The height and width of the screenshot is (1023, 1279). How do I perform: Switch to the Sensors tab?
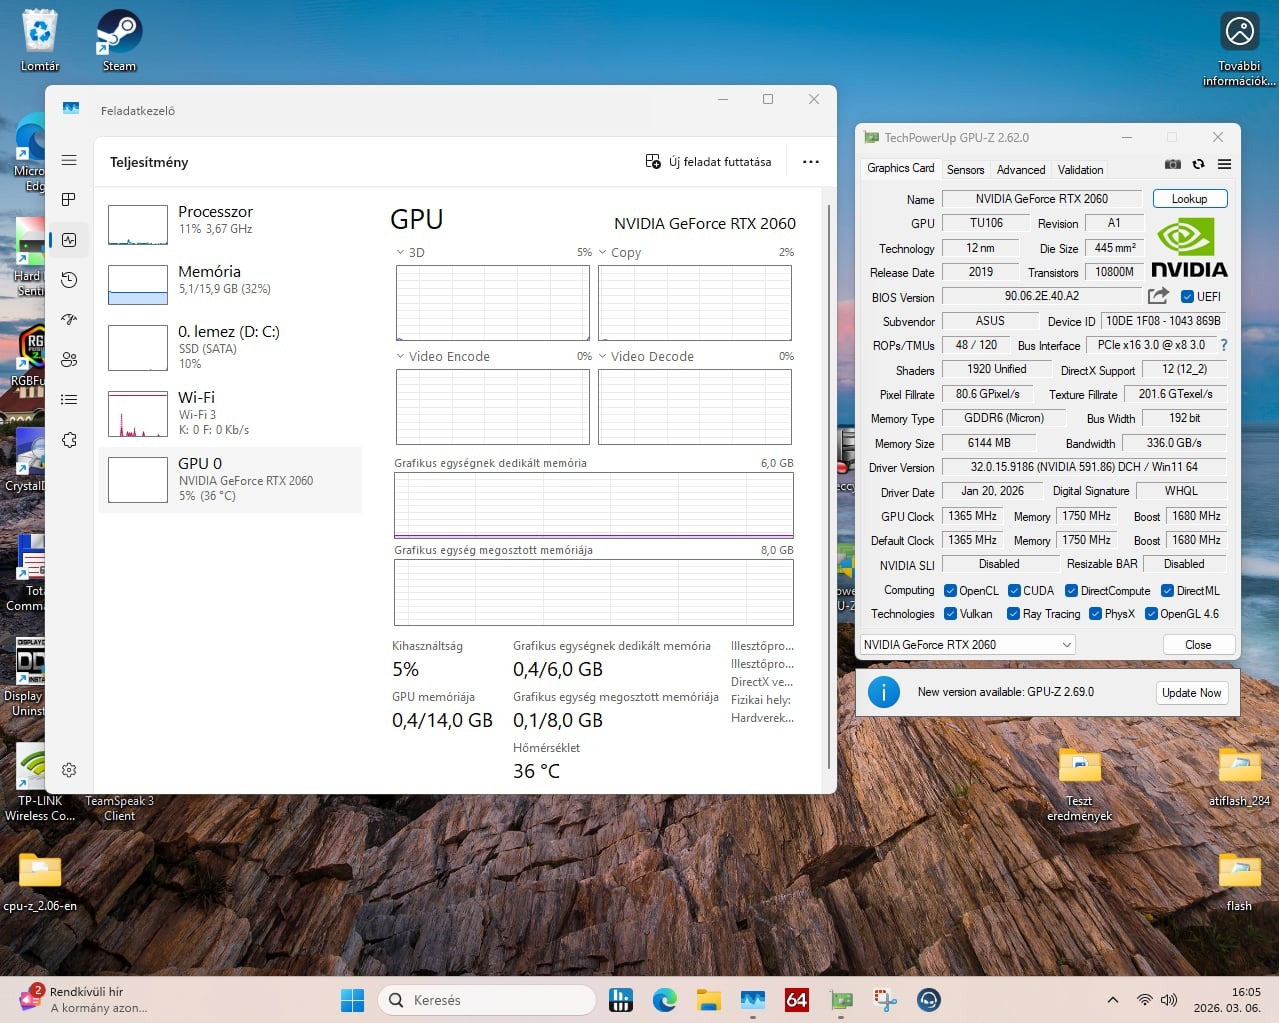pyautogui.click(x=965, y=170)
